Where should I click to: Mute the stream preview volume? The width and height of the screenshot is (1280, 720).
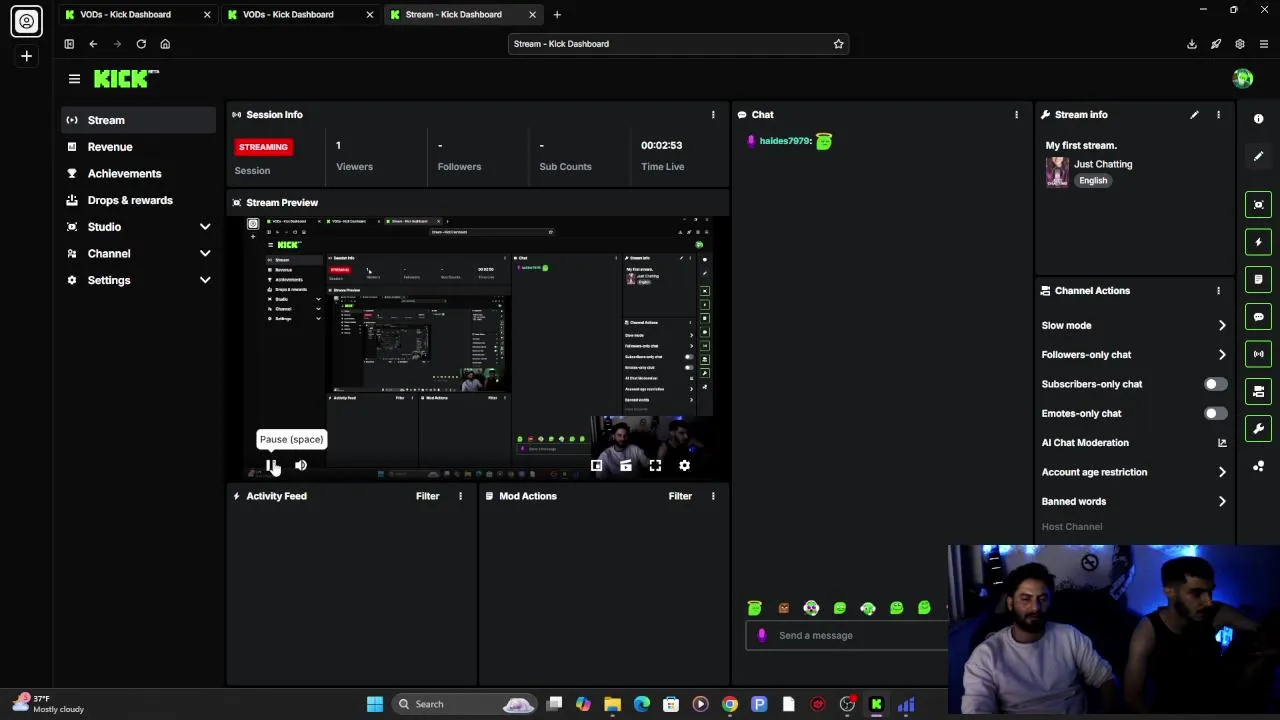[x=301, y=465]
